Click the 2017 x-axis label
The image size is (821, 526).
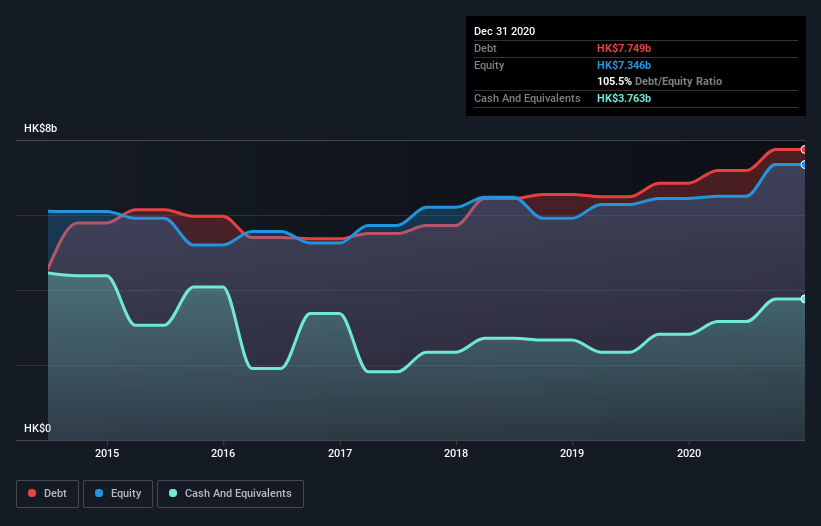click(x=340, y=453)
